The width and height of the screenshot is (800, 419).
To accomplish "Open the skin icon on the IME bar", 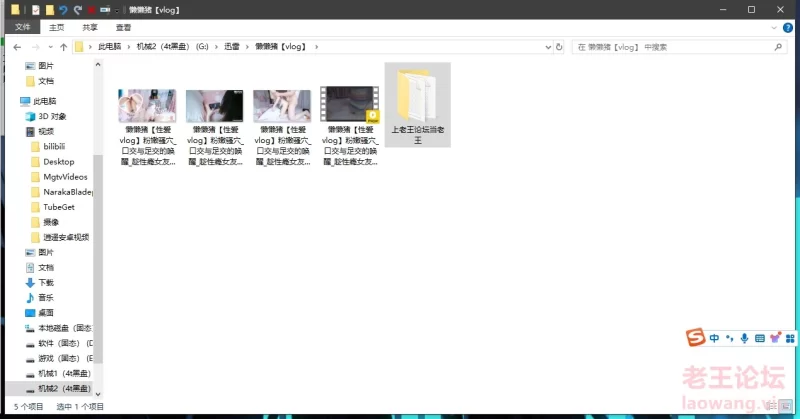I will [775, 338].
